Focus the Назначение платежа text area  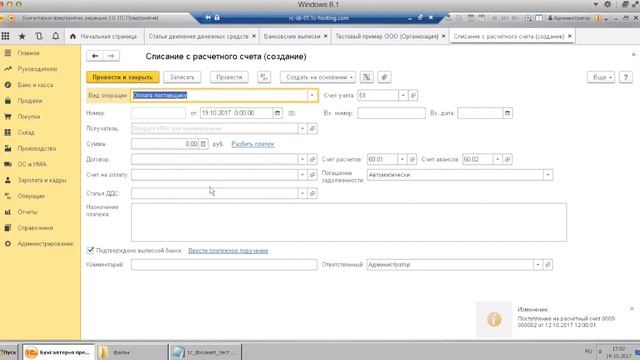coord(349,222)
